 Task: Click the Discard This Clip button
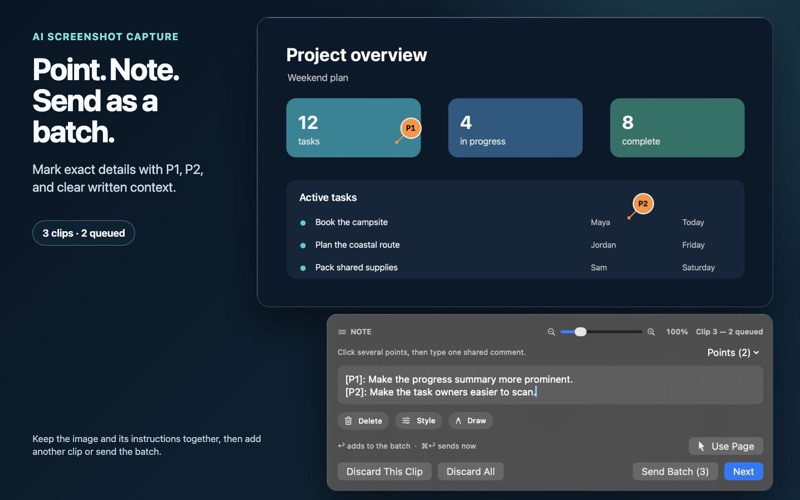click(384, 472)
